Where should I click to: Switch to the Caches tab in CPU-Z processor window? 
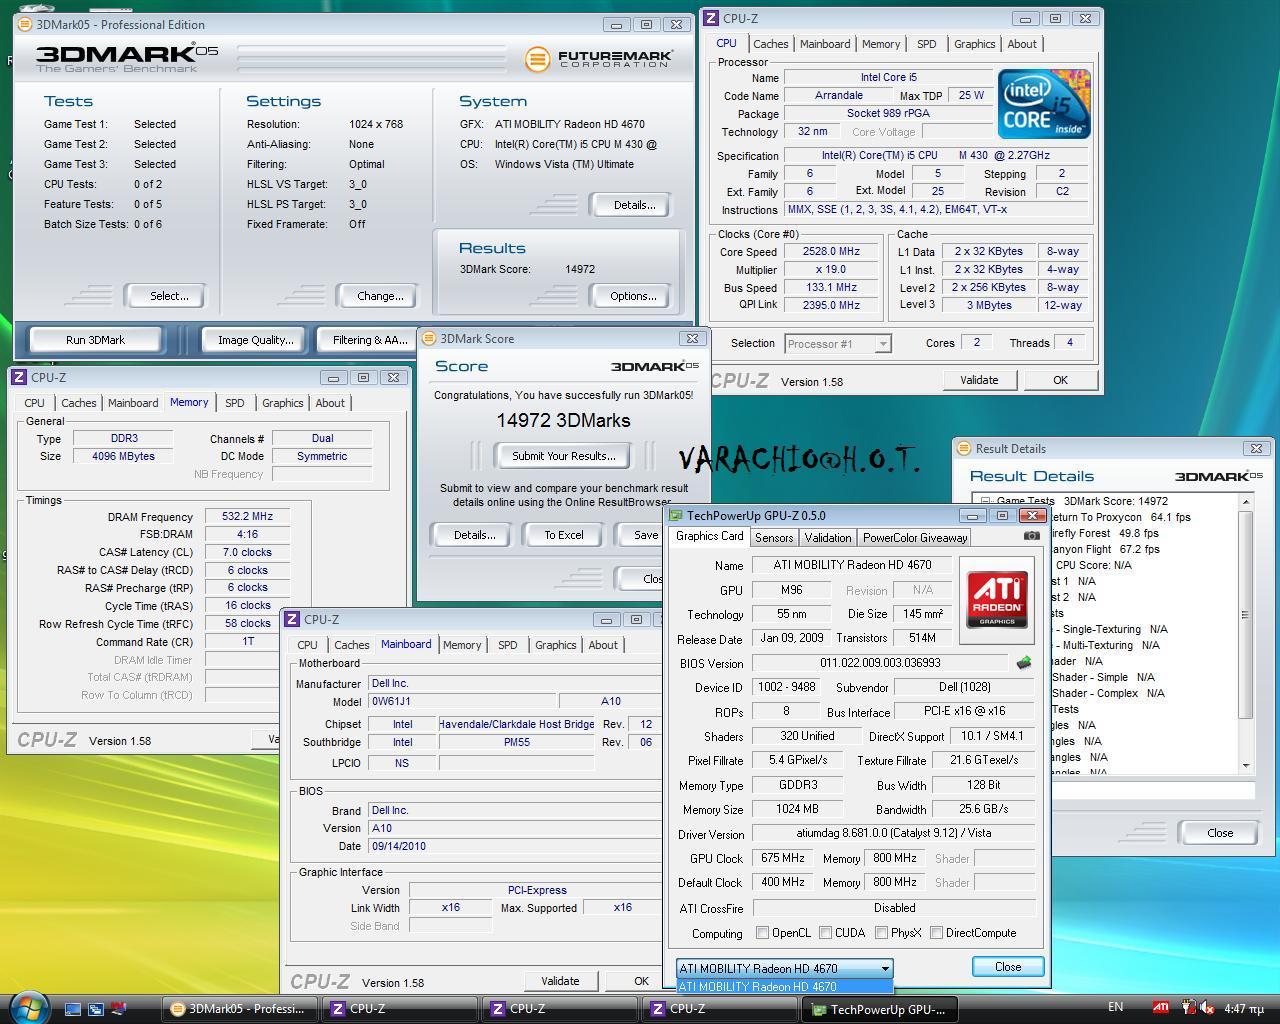click(770, 44)
